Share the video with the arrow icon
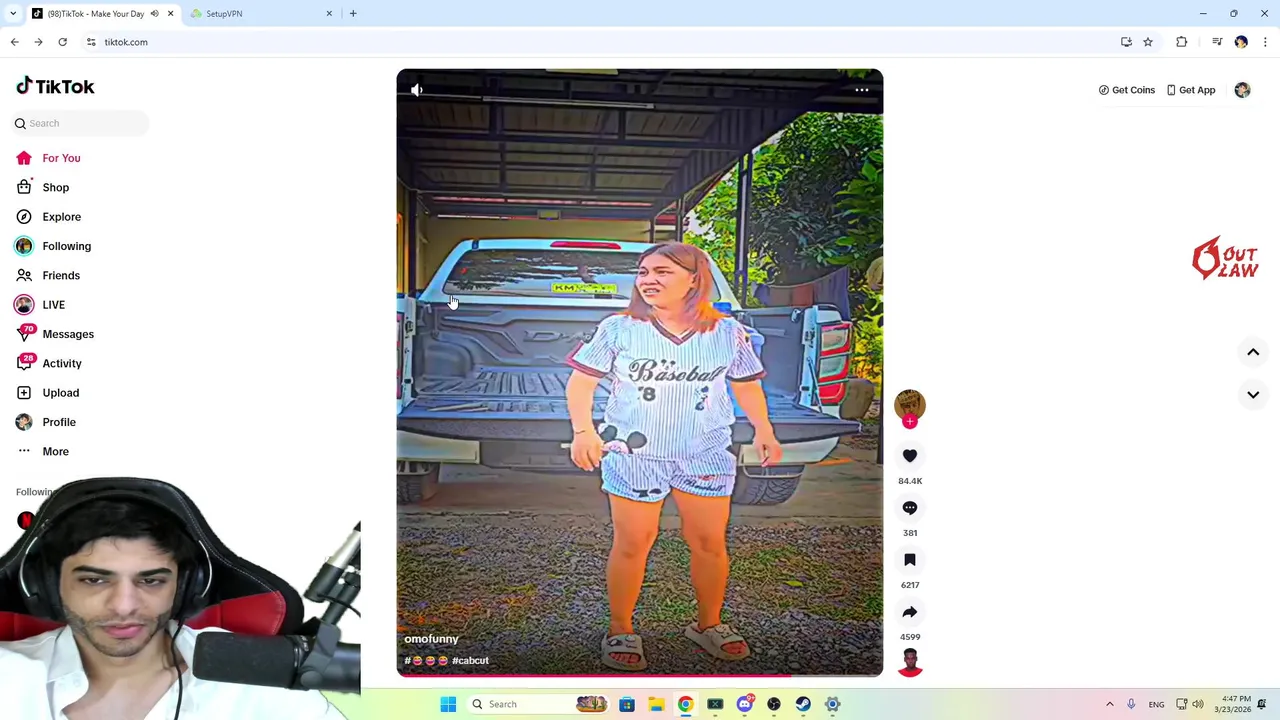The image size is (1280, 720). click(x=910, y=612)
